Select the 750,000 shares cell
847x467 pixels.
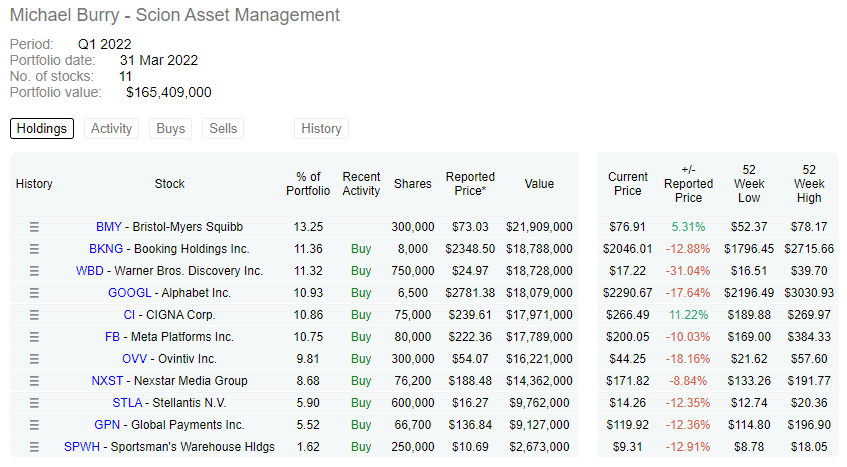(413, 271)
